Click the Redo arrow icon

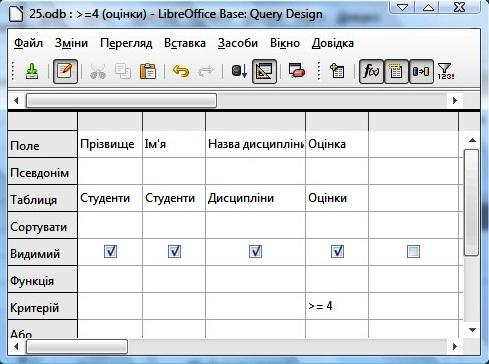click(205, 71)
